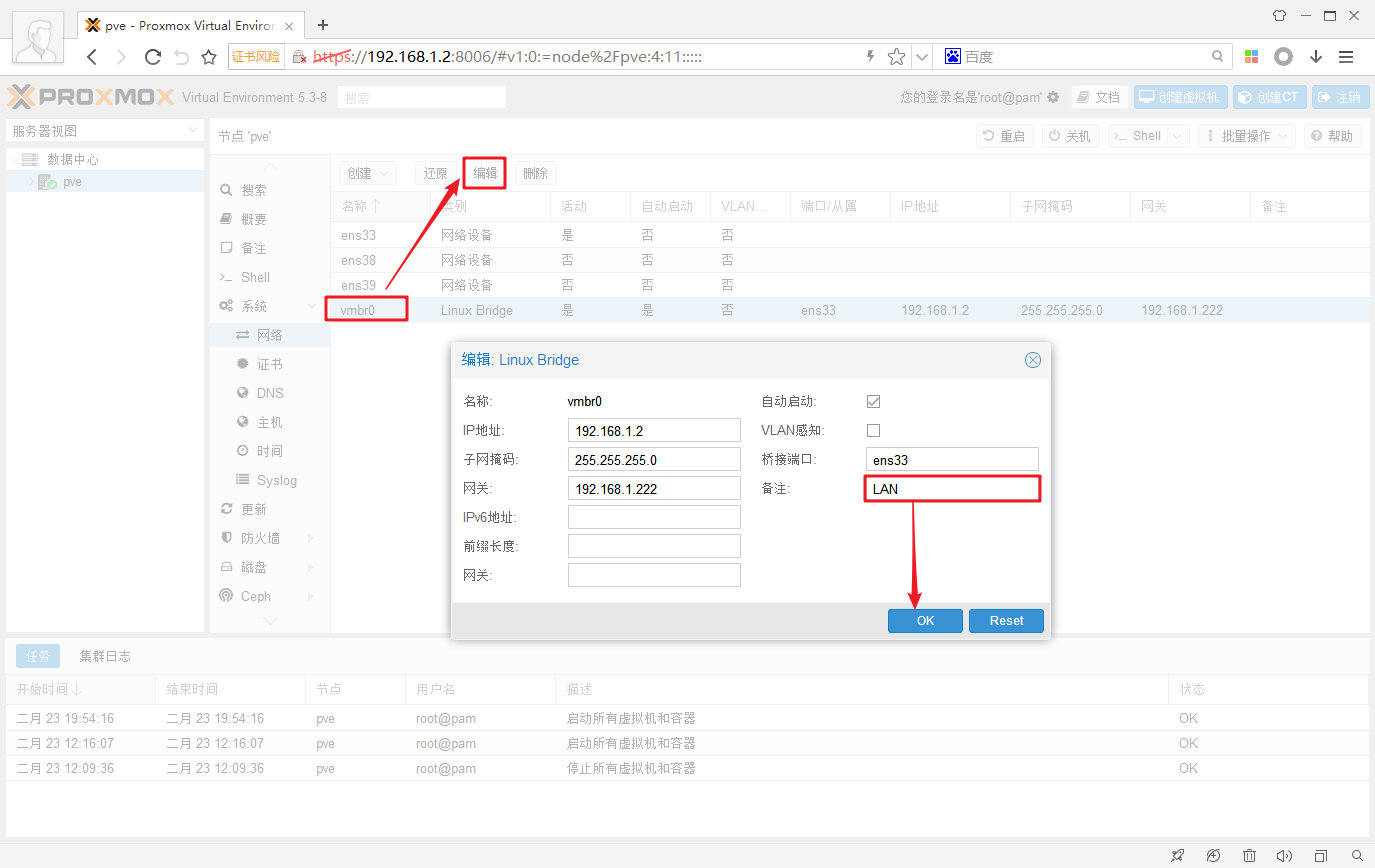This screenshot has width=1375, height=868.
Task: Click the star icon inside address bar
Action: (897, 57)
